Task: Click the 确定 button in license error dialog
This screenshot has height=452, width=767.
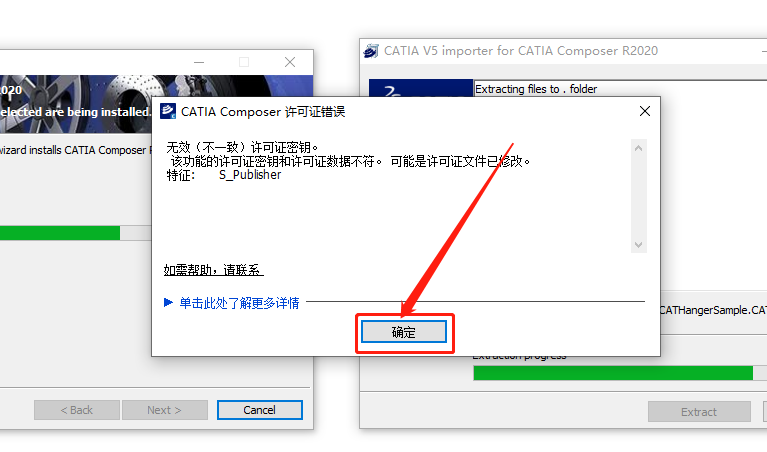Action: point(404,332)
